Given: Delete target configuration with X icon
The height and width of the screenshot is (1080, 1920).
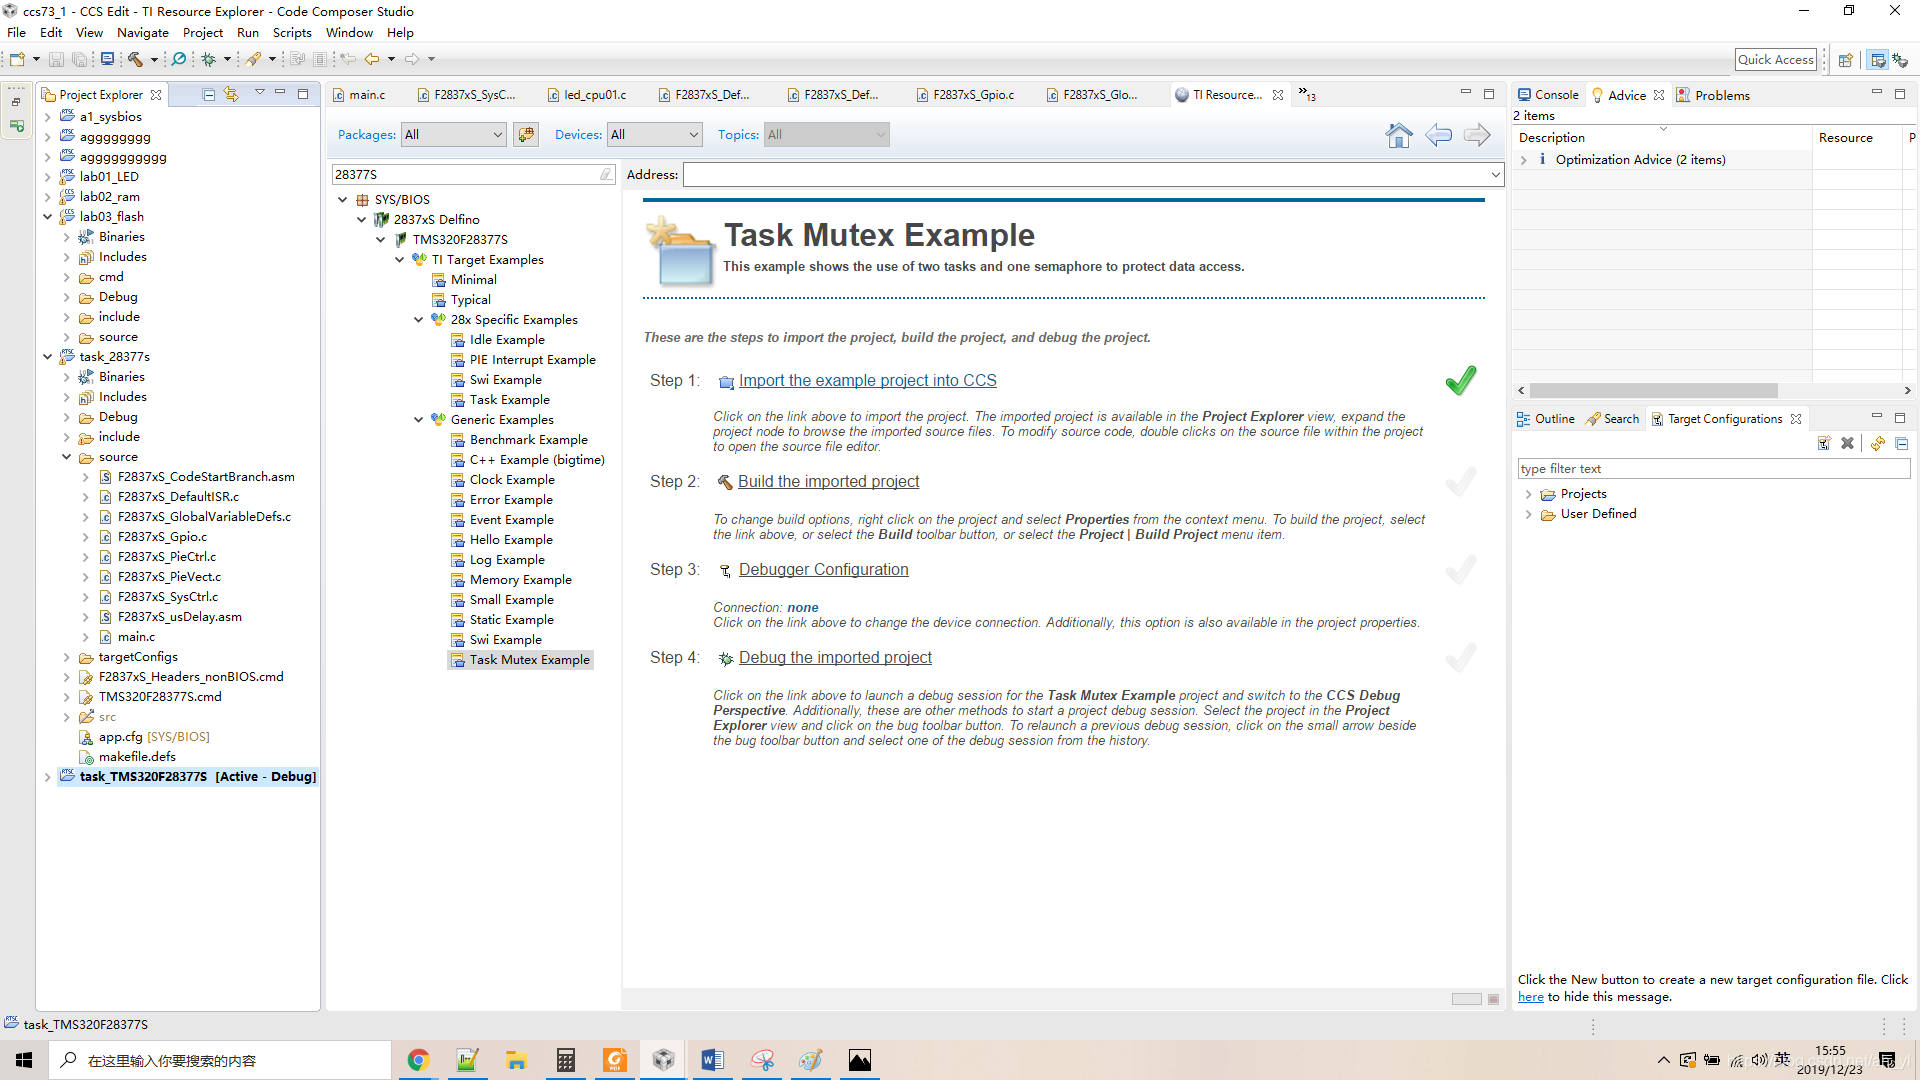Looking at the screenshot, I should (1847, 443).
